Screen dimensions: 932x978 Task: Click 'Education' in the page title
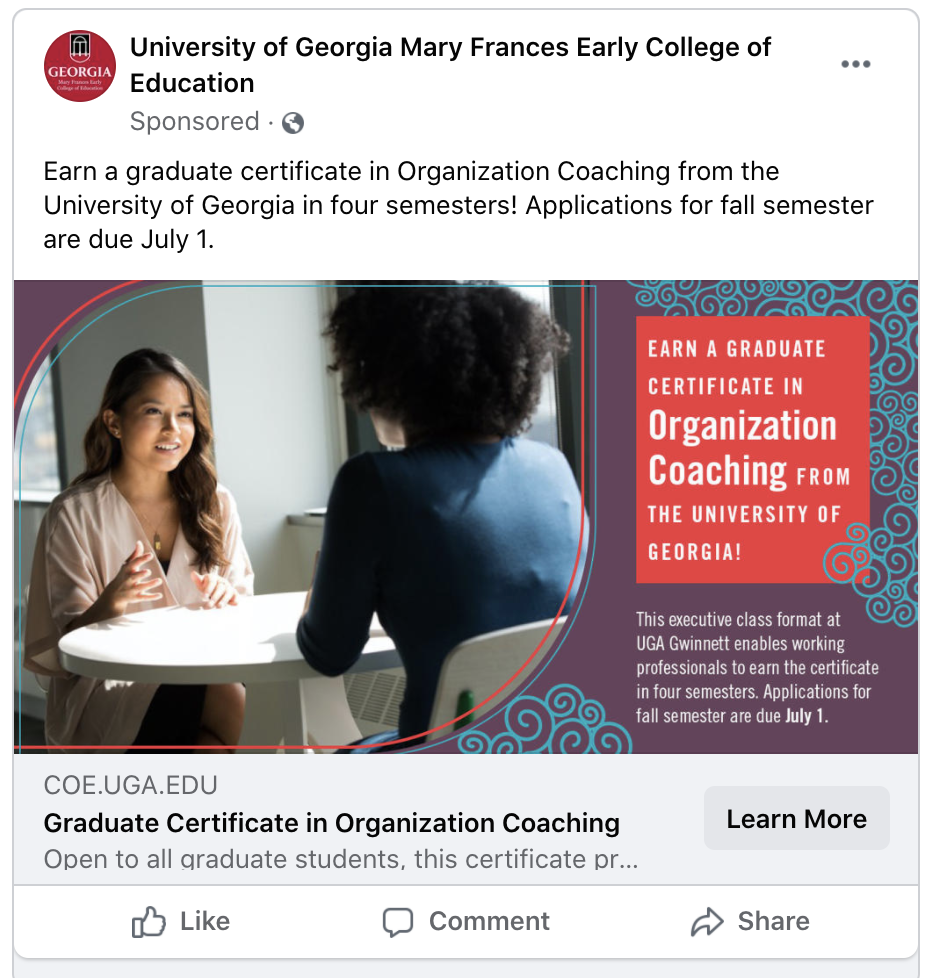[192, 83]
